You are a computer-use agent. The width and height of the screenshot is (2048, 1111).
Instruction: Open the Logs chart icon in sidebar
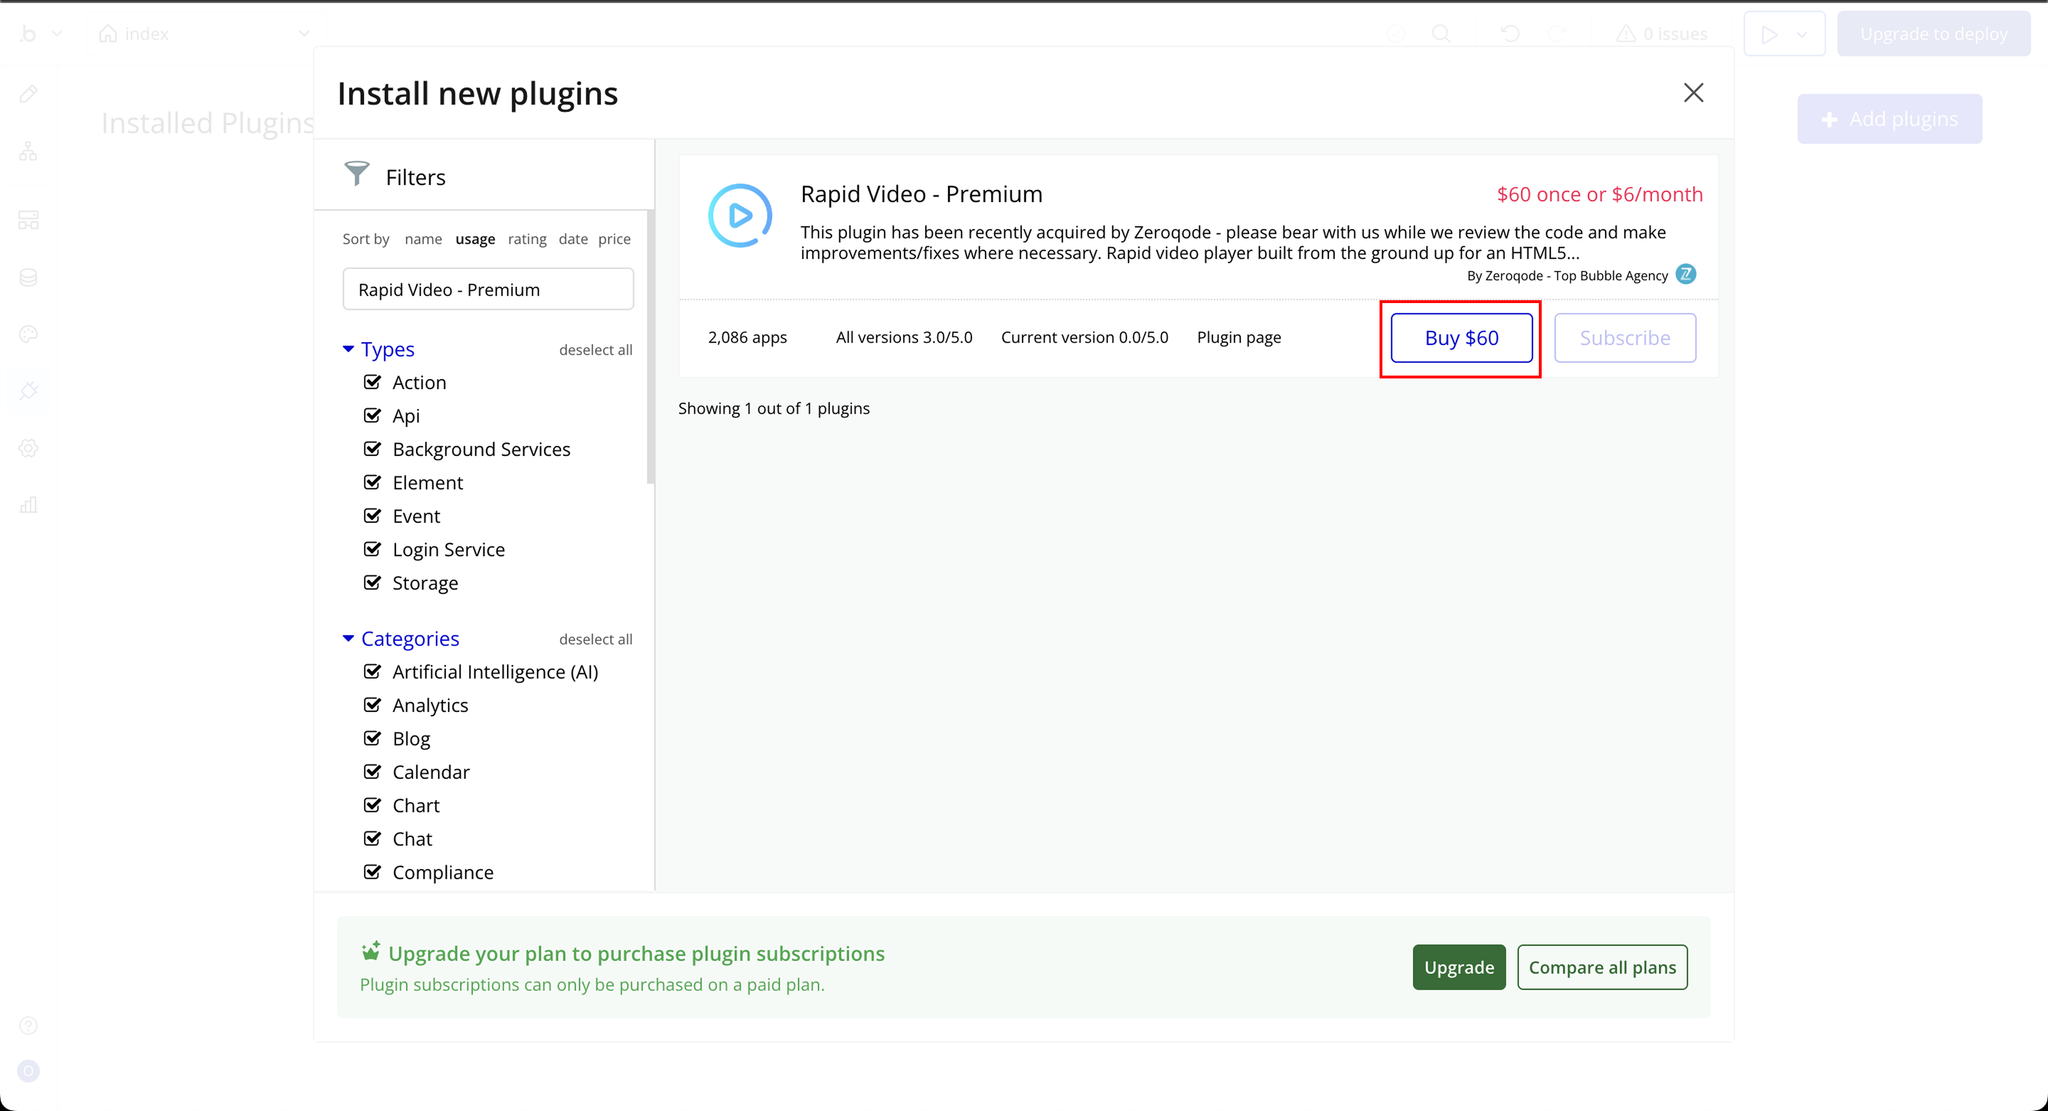28,505
